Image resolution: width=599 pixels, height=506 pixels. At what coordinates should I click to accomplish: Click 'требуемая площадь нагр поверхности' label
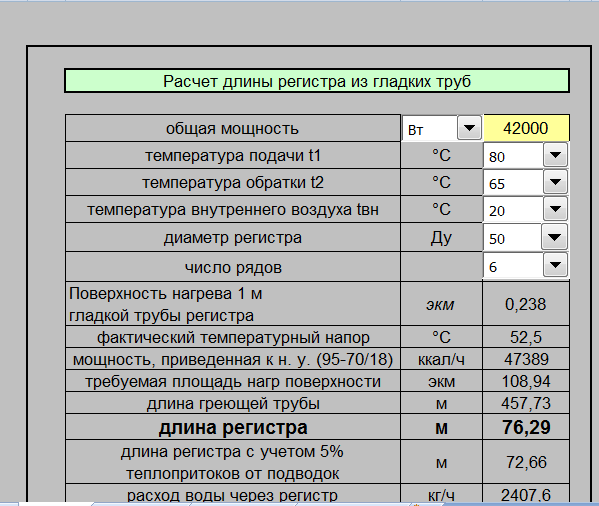coord(233,381)
